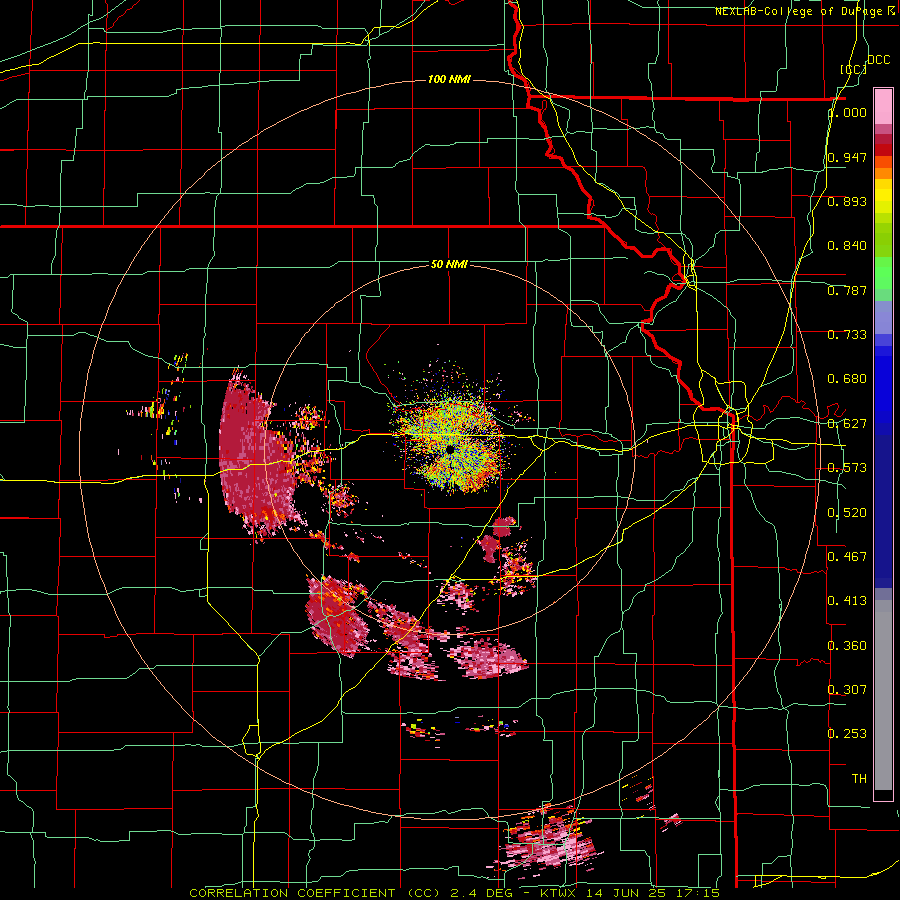The image size is (900, 900).
Task: Click the 0.413 legend value
Action: click(847, 601)
